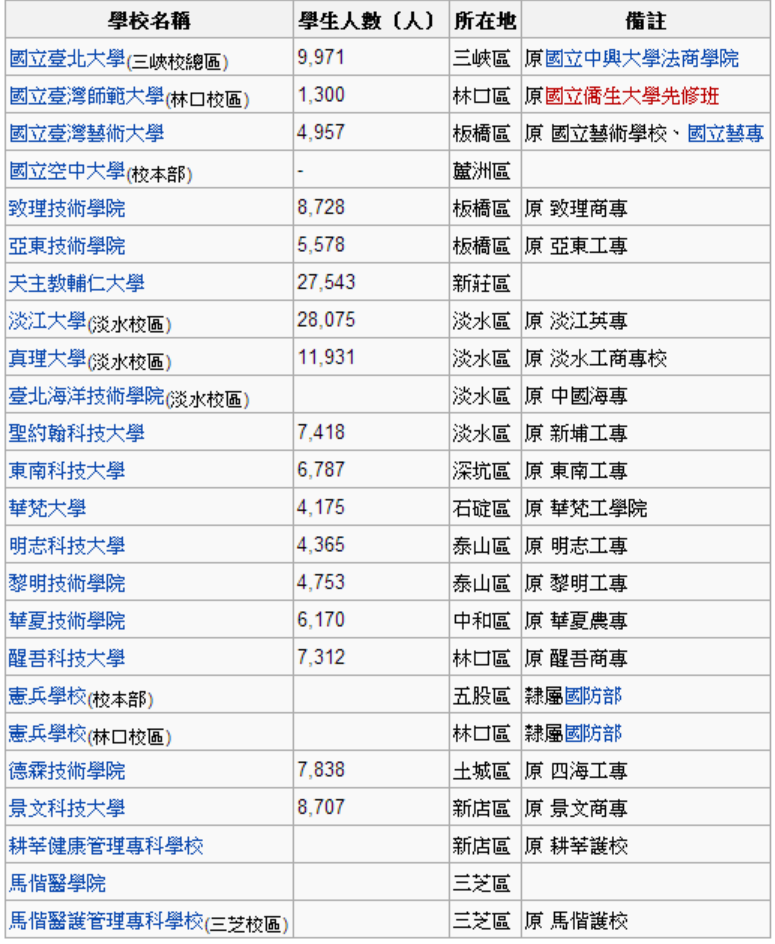Select the student count 8,728
775x944 pixels.
[x=320, y=207]
